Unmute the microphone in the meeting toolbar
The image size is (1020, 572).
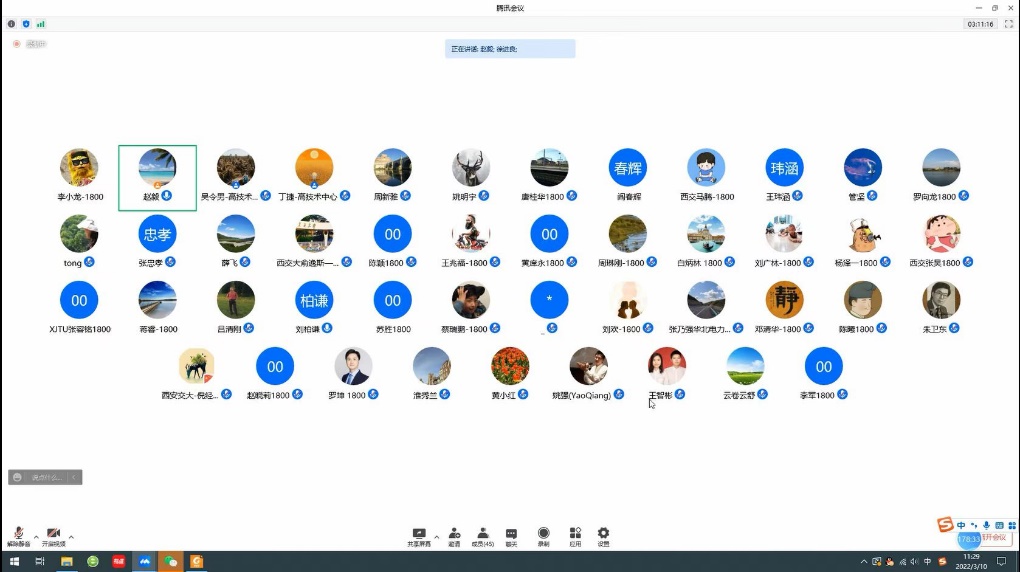(x=17, y=535)
